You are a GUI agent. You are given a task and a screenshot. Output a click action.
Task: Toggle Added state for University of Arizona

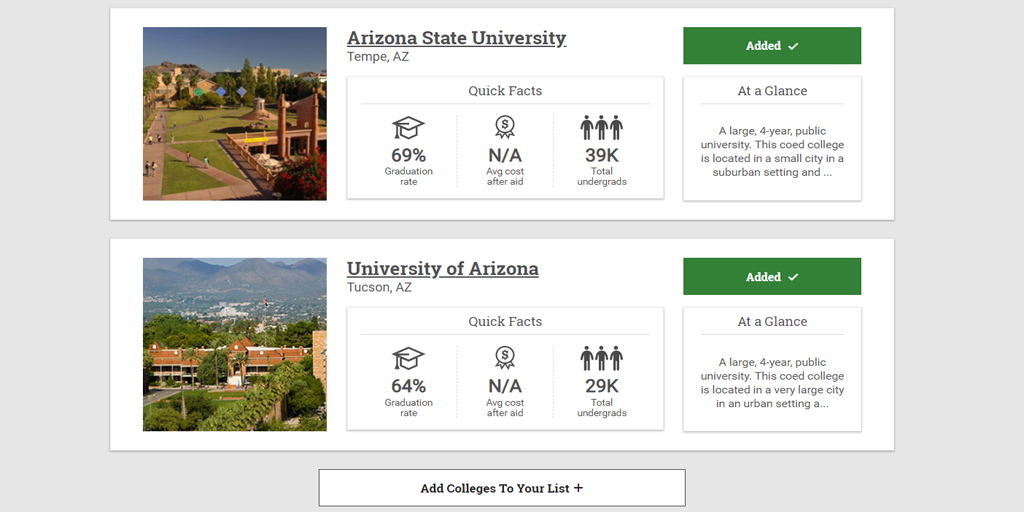(772, 276)
